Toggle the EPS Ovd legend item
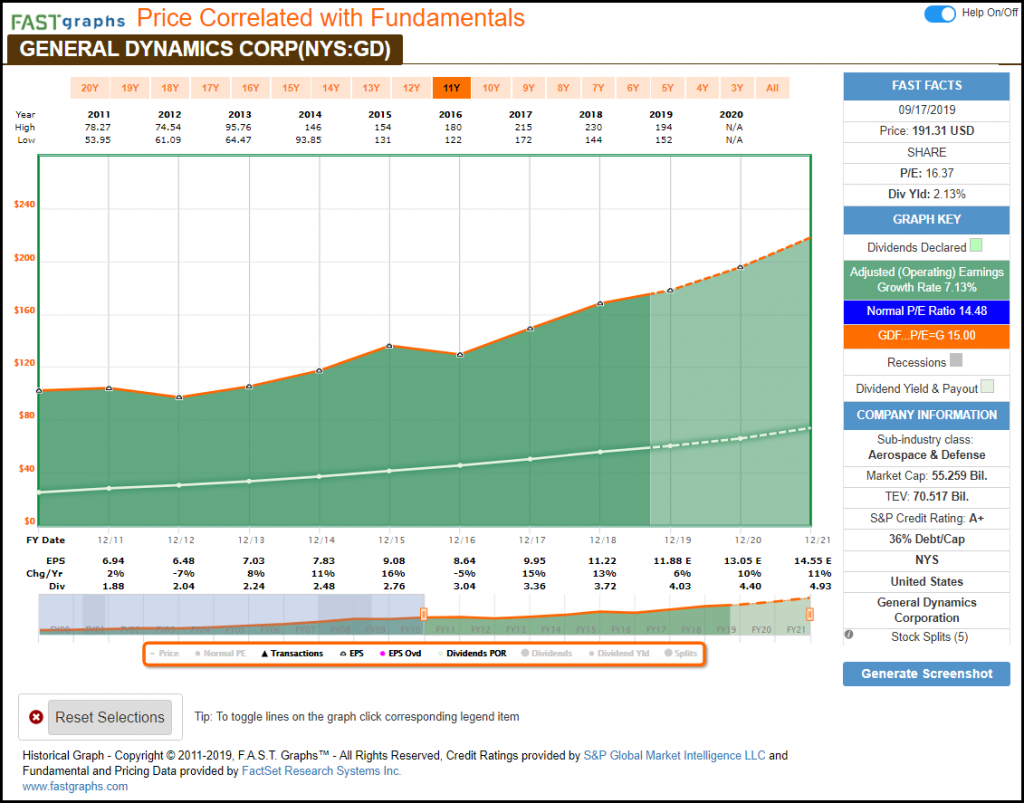The image size is (1024, 803). tap(400, 653)
